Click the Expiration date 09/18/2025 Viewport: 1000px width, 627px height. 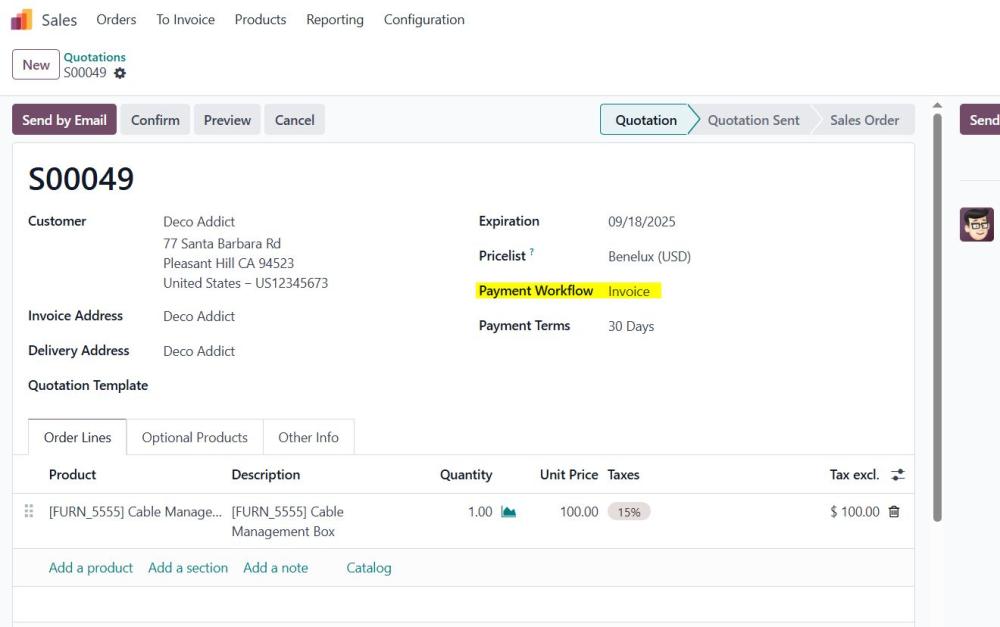(642, 222)
